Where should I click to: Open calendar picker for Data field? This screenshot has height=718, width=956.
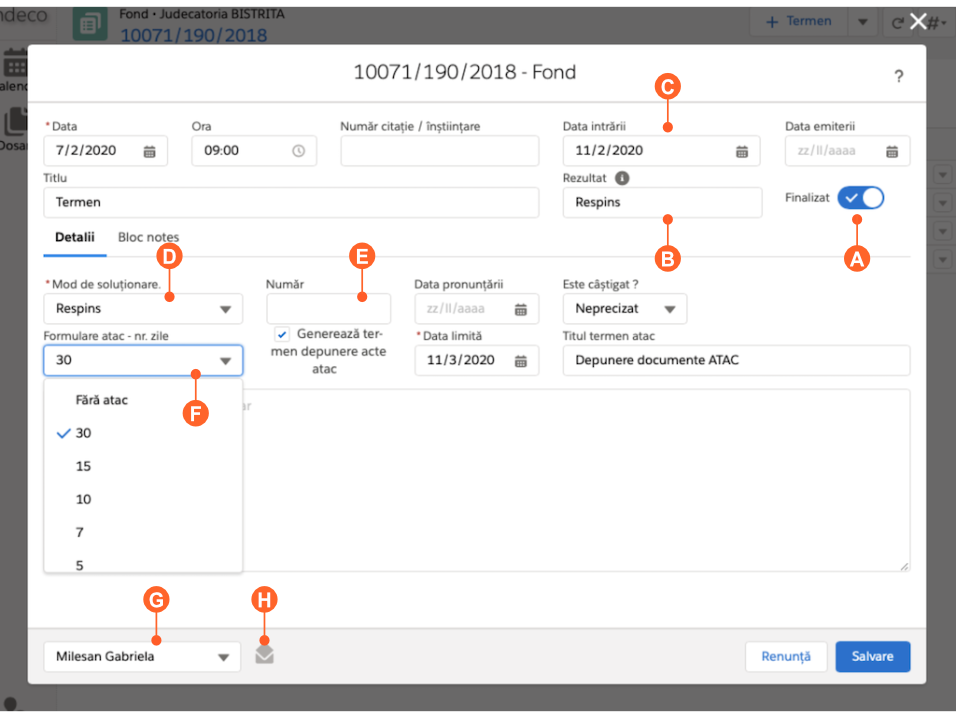click(149, 151)
